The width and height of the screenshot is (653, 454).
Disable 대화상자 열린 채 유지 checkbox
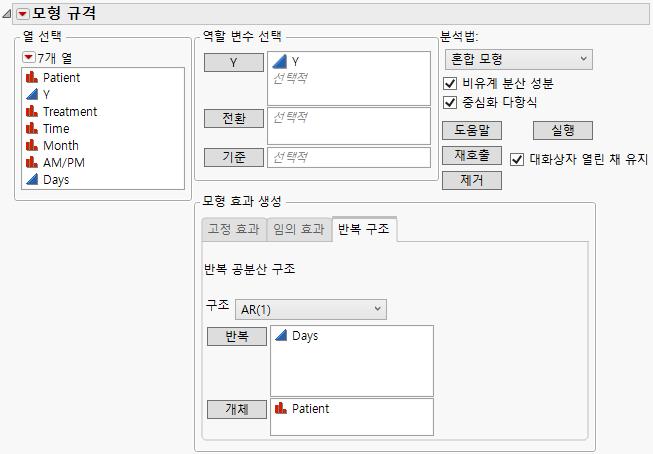coord(517,158)
